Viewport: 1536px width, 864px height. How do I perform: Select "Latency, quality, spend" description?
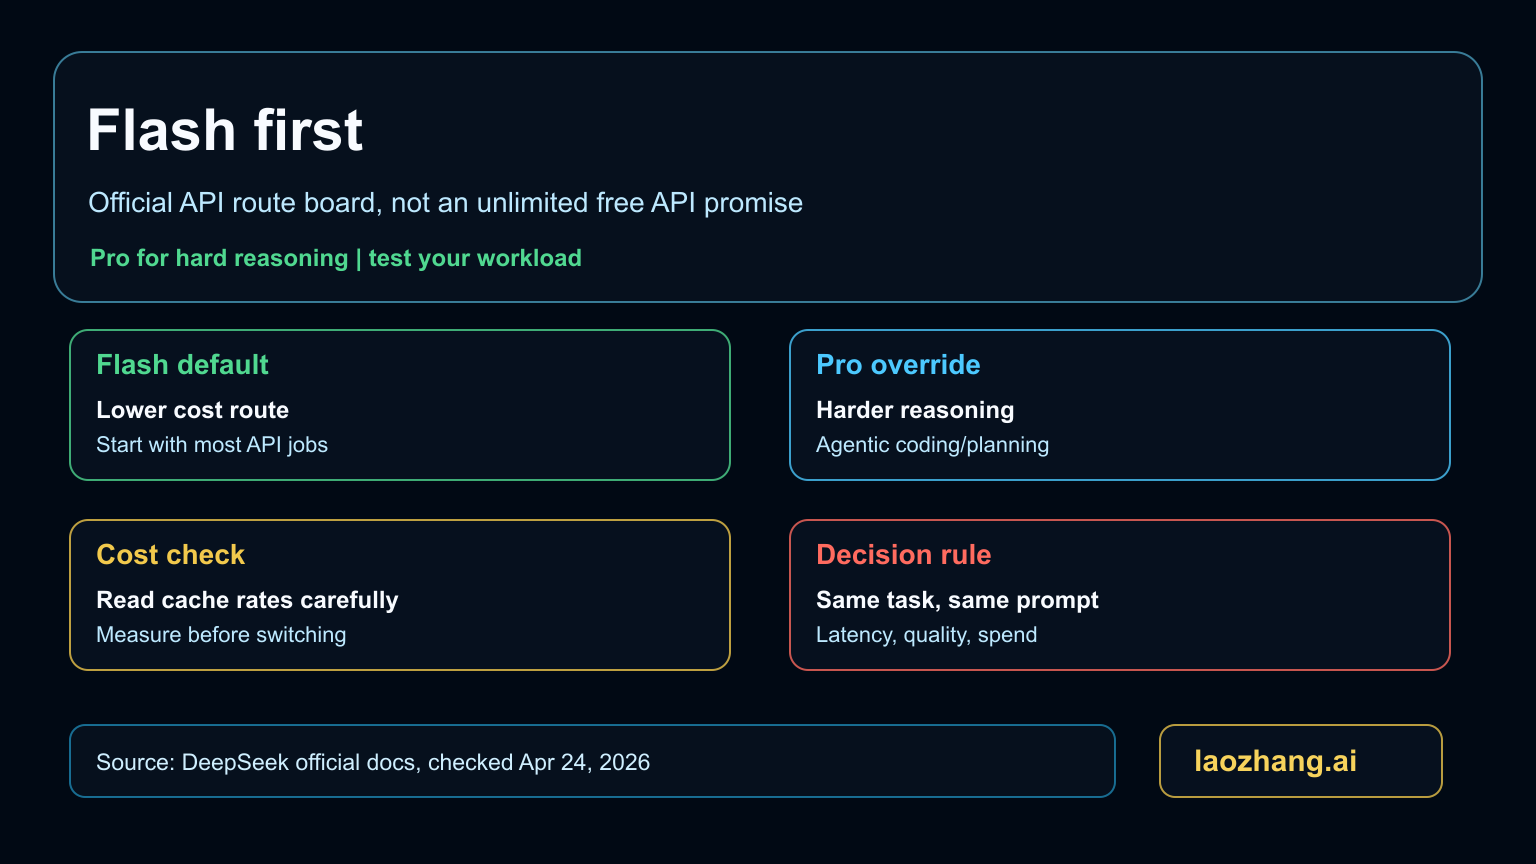(x=926, y=635)
